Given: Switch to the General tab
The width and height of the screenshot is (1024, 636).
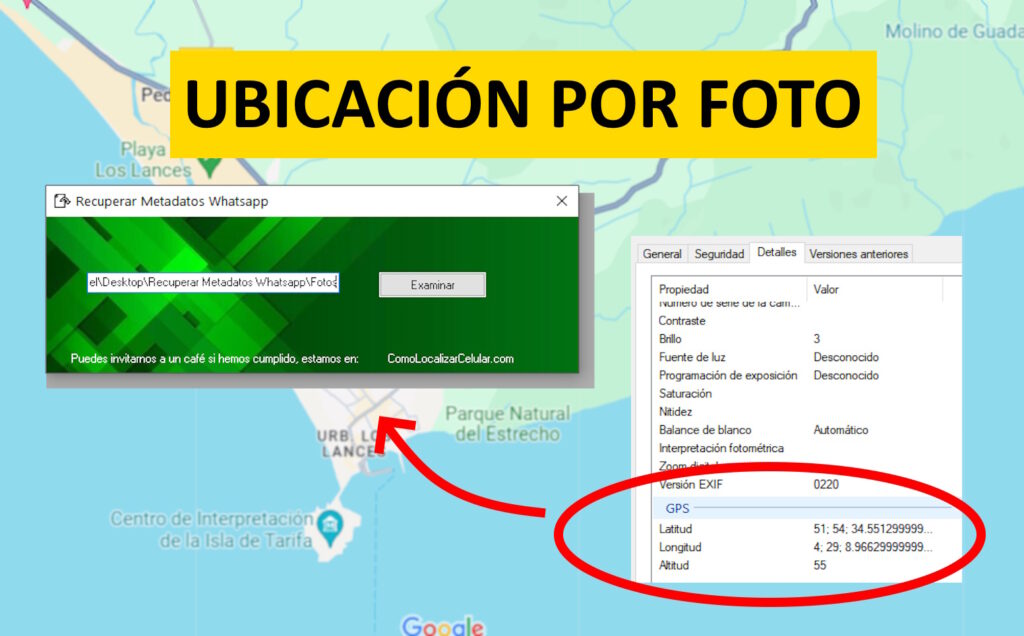Looking at the screenshot, I should tap(662, 254).
